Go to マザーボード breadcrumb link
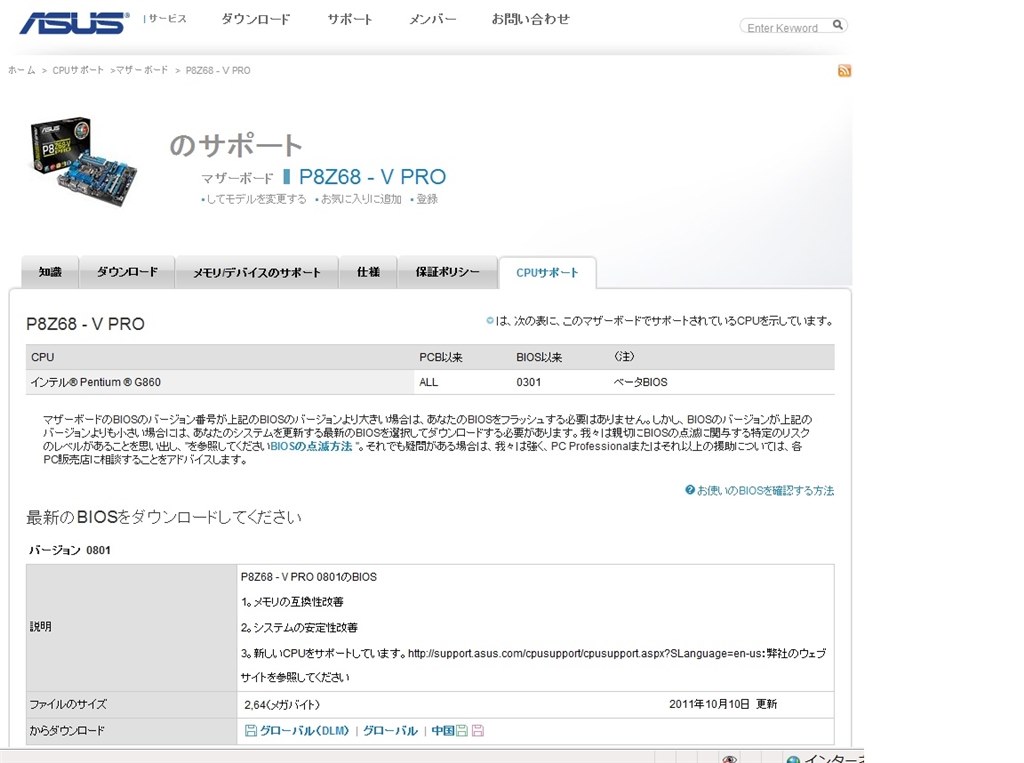Viewport: 1024px width, 763px height. click(142, 70)
